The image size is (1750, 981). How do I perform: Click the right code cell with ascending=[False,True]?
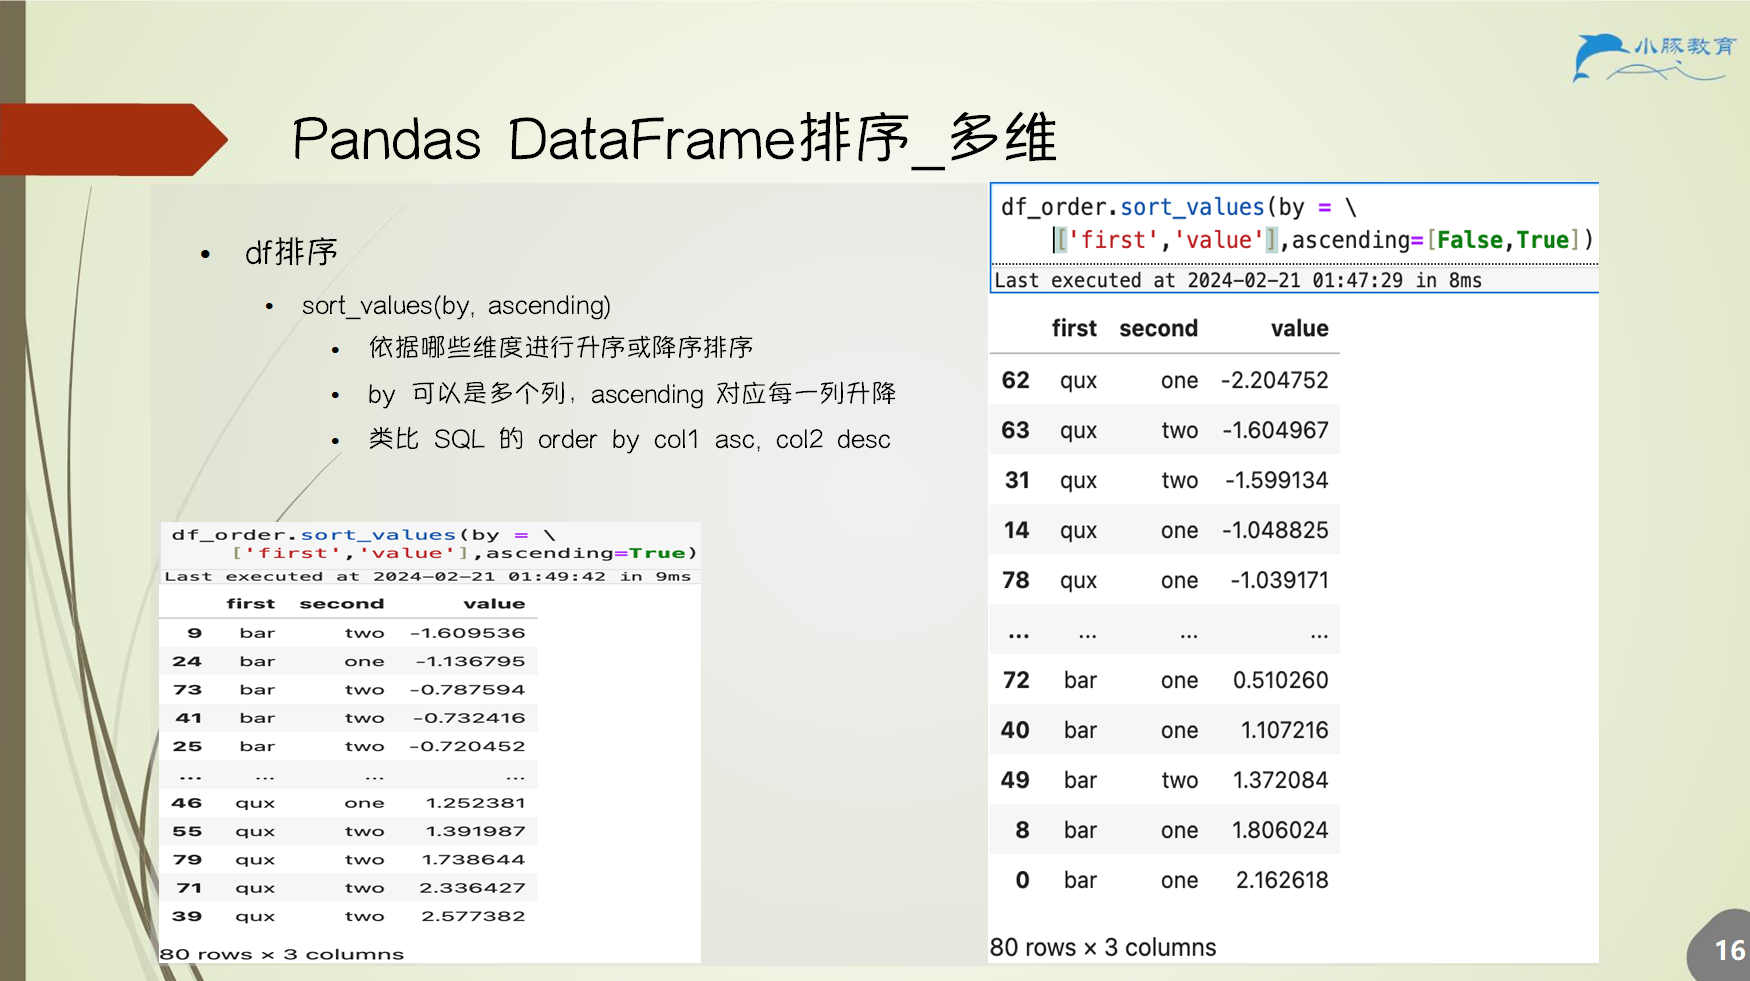[x=1295, y=224]
